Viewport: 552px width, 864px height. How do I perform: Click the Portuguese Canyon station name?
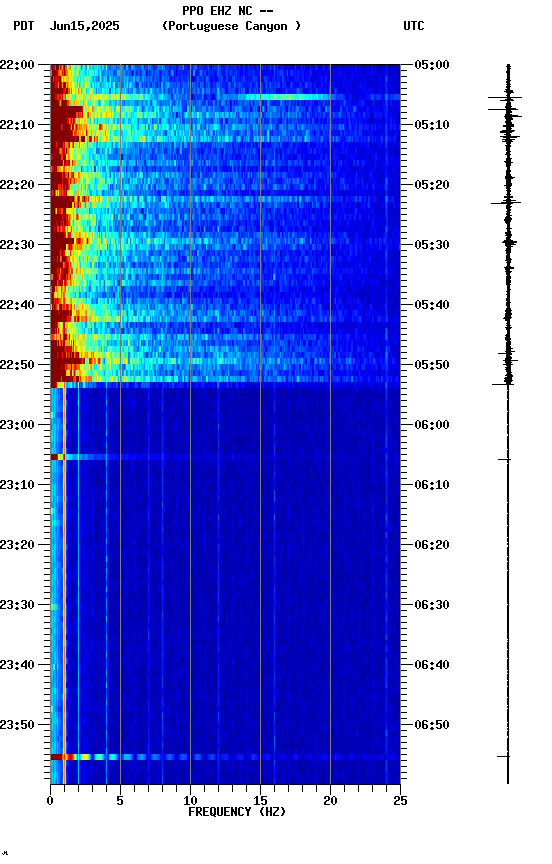[231, 26]
